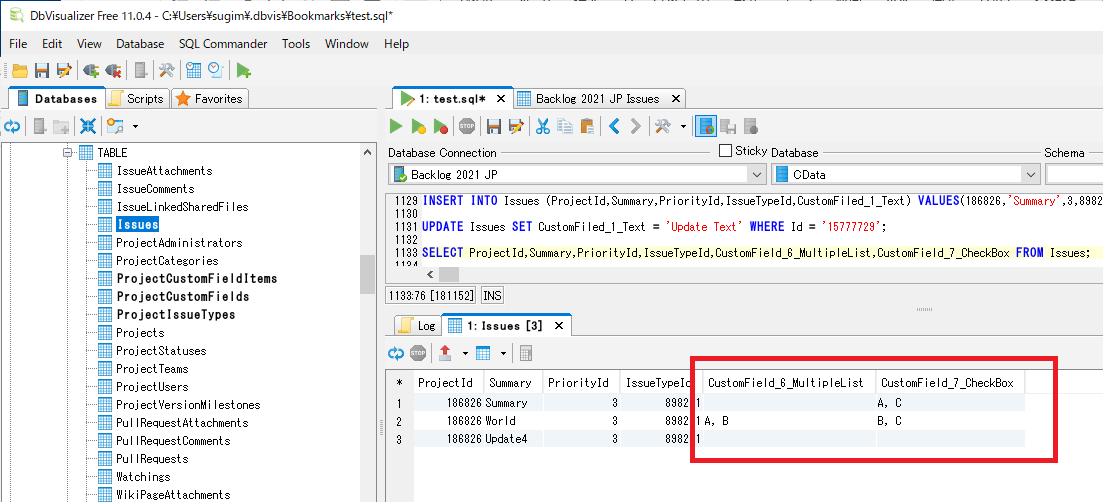Open the grid view mode dropdown arrow
Screen dimensions: 1103x502
[503, 353]
